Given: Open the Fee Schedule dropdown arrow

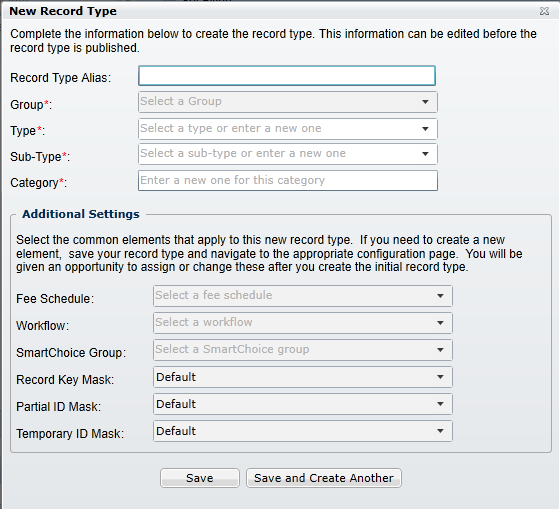Looking at the screenshot, I should (x=440, y=296).
